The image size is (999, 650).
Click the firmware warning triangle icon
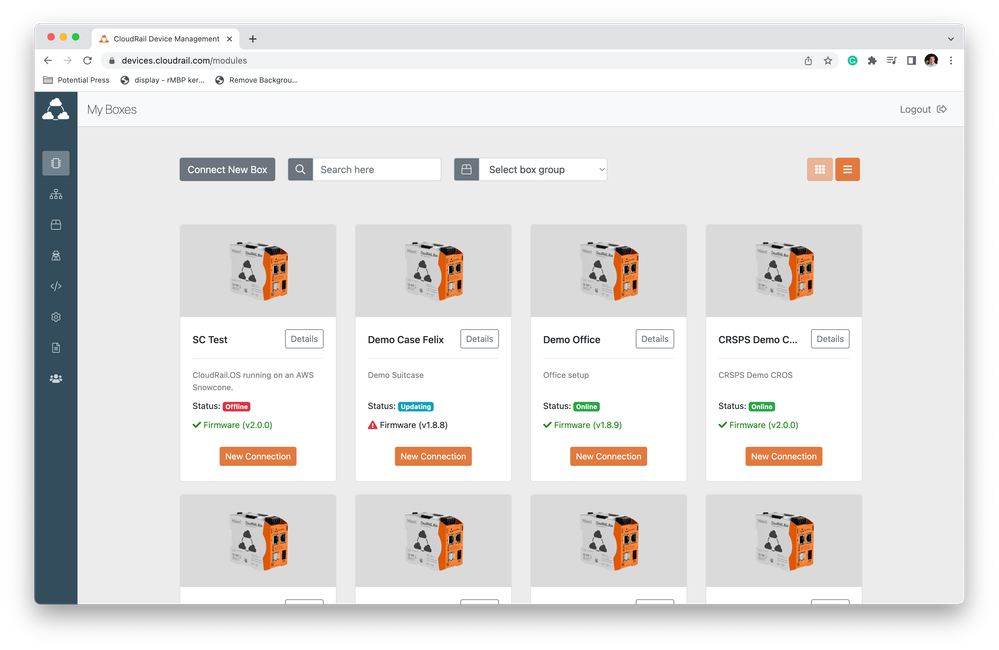coord(373,425)
